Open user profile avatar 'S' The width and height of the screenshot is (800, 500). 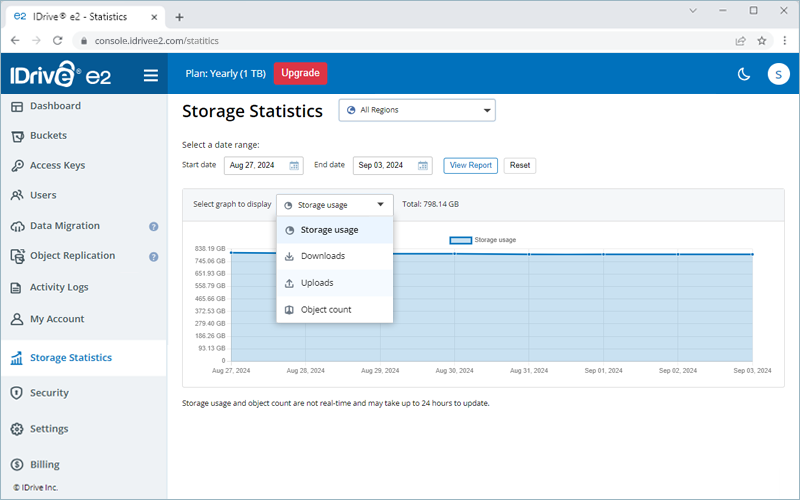click(x=778, y=74)
